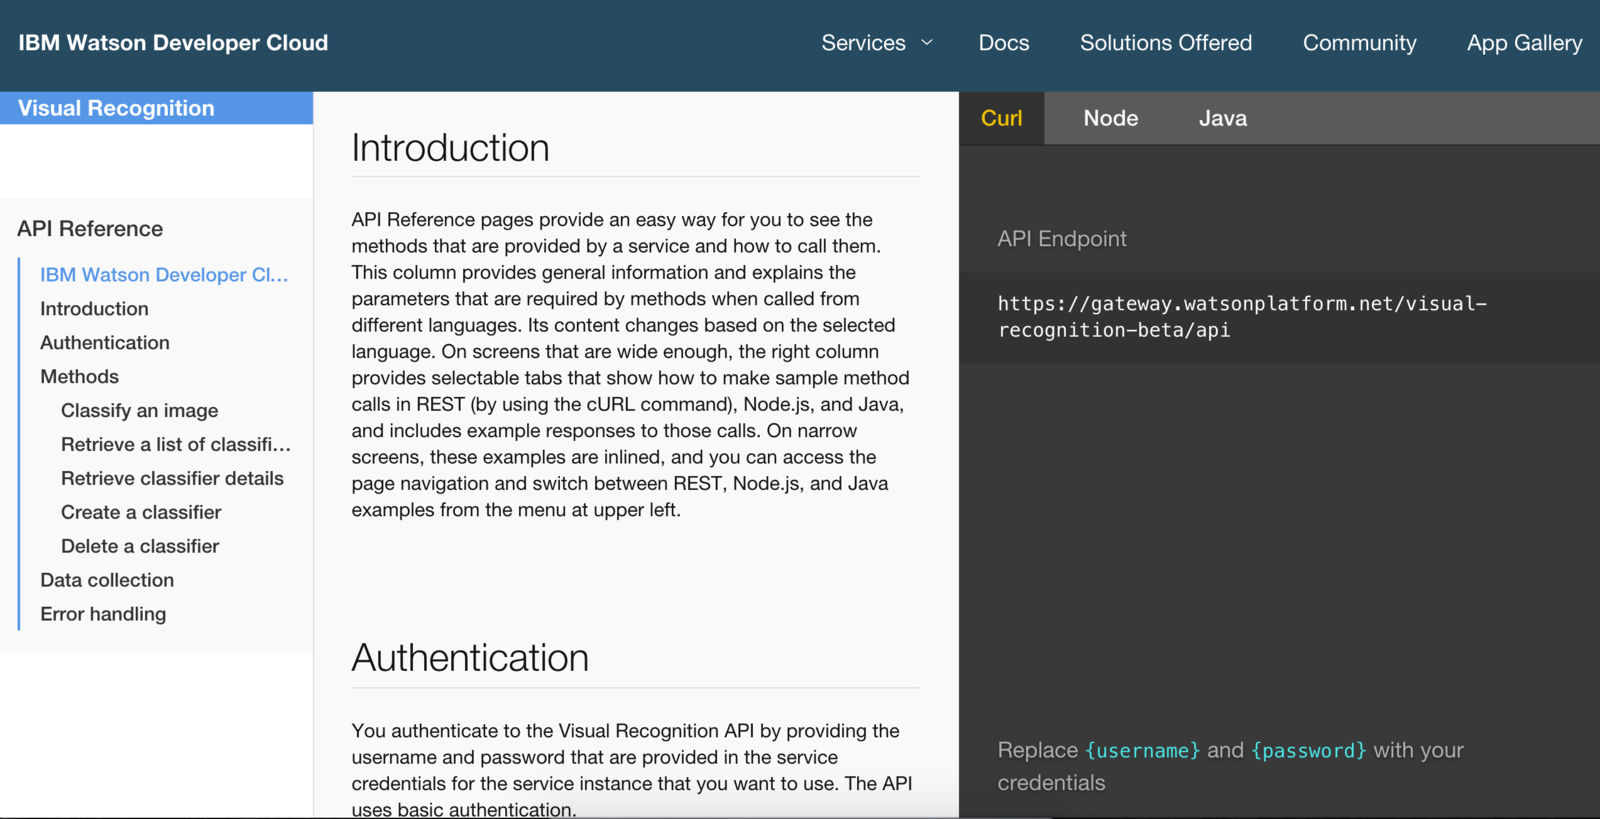This screenshot has height=819, width=1600.
Task: Open Error handling in sidebar
Action: coord(103,614)
